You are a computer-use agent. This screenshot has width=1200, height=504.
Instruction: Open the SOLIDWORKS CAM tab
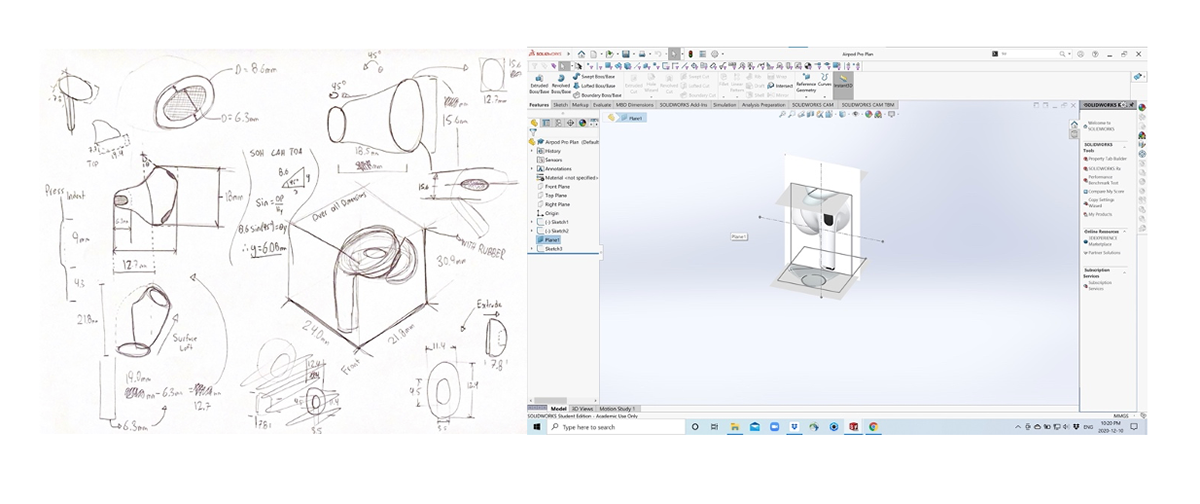pos(813,105)
